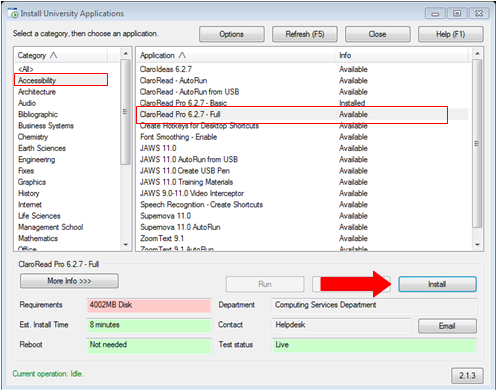Screen dimensions: 497x390
Task: Select the Business Systems category
Action: point(46,126)
